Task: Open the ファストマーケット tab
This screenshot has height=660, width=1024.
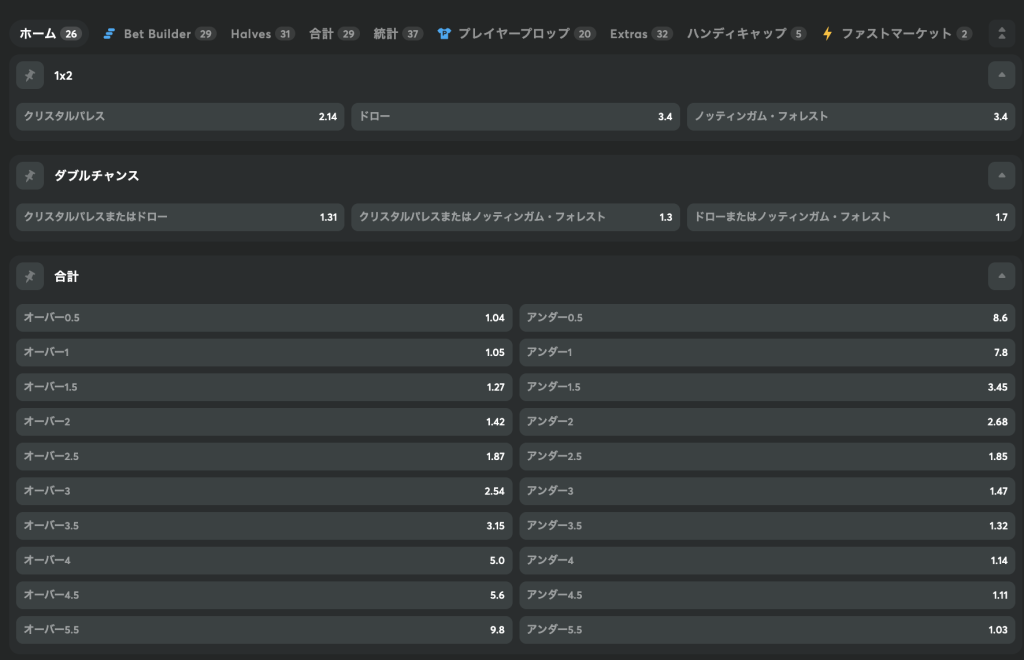Action: tap(897, 34)
